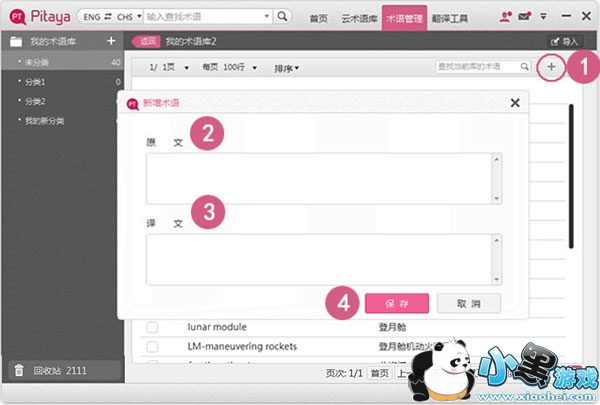The width and height of the screenshot is (600, 405).
Task: Open the messages envelope icon
Action: point(525,16)
